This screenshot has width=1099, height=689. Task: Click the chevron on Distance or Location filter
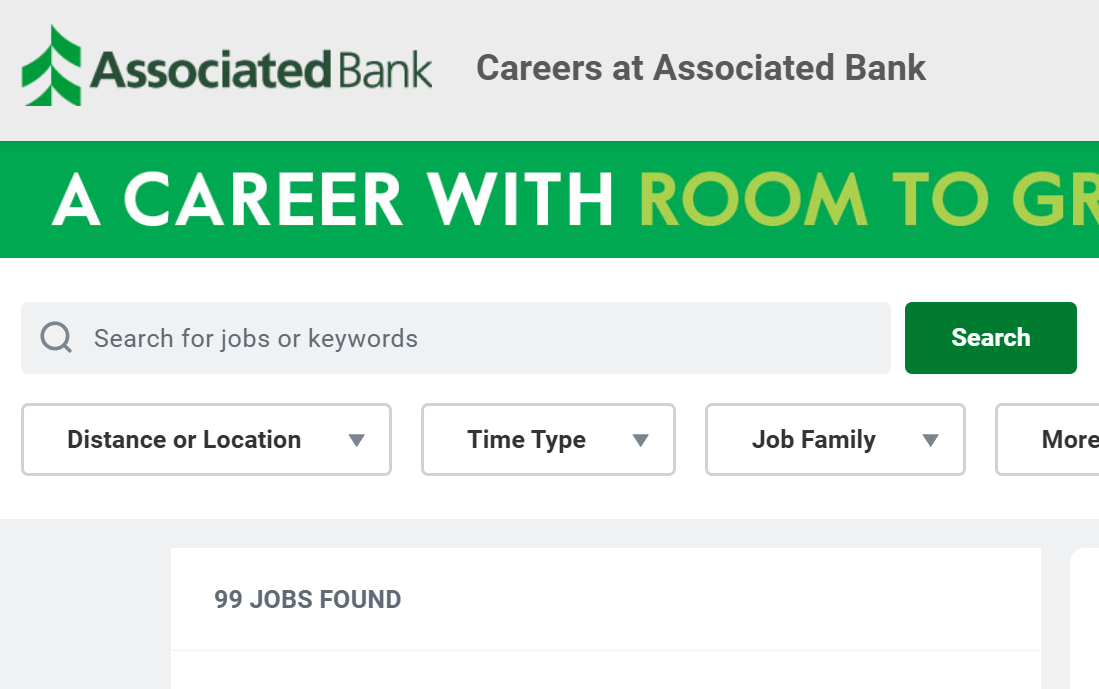coord(356,439)
